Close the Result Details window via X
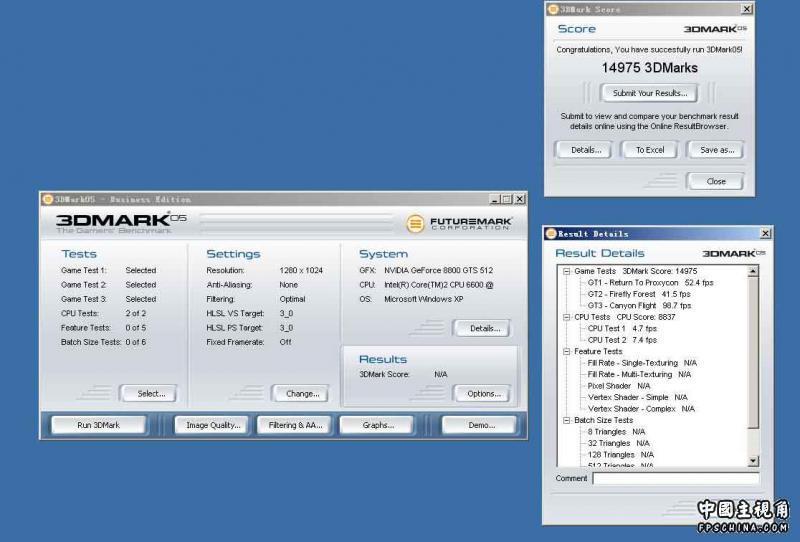This screenshot has height=542, width=800. pyautogui.click(x=765, y=234)
